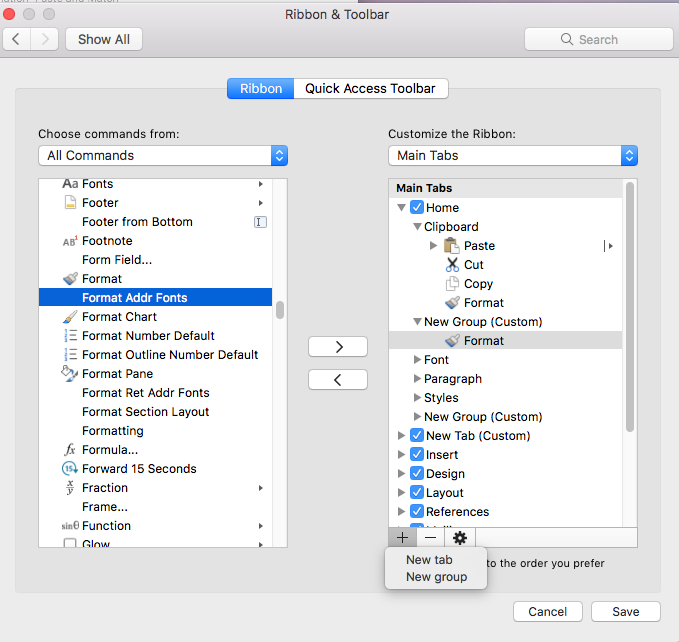Click the Show All button
679x642 pixels.
(104, 39)
